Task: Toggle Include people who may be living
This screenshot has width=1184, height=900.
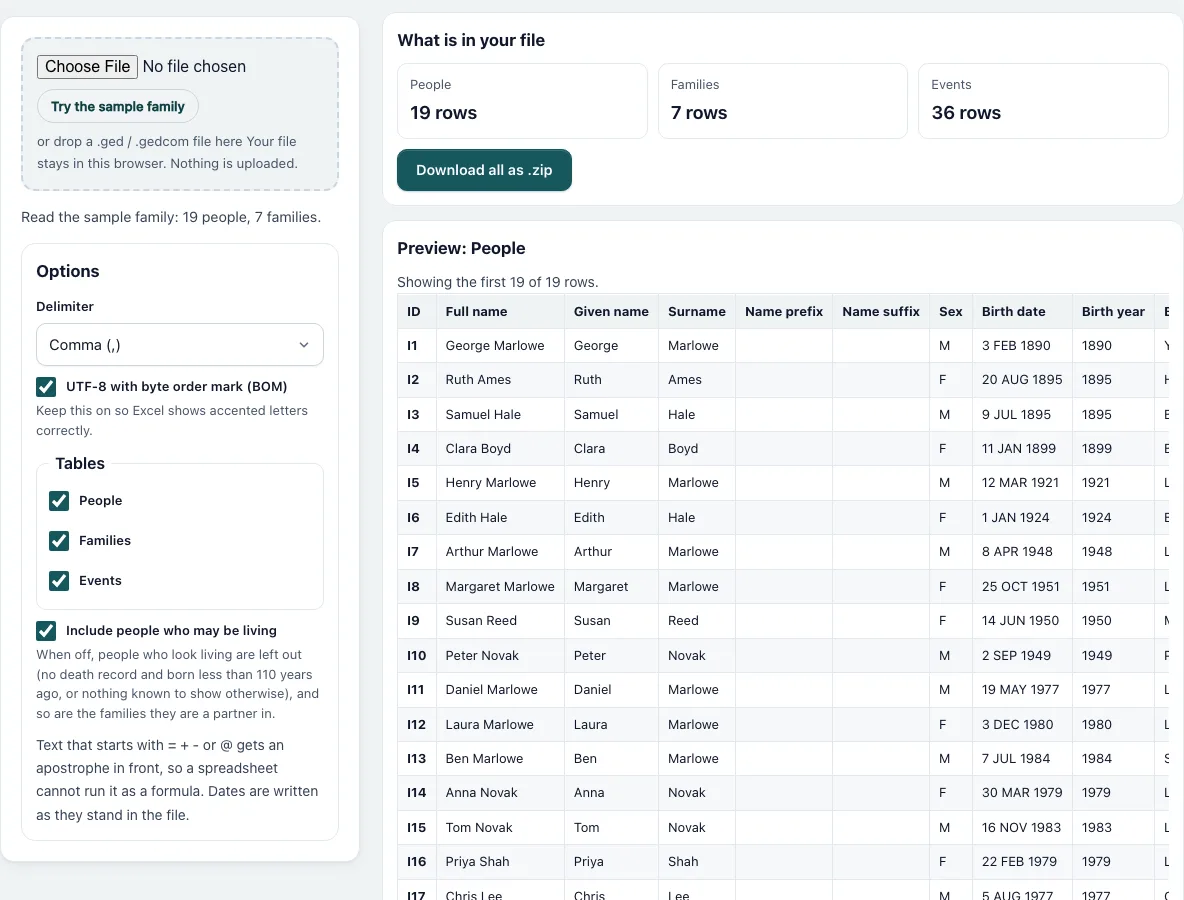Action: point(46,630)
